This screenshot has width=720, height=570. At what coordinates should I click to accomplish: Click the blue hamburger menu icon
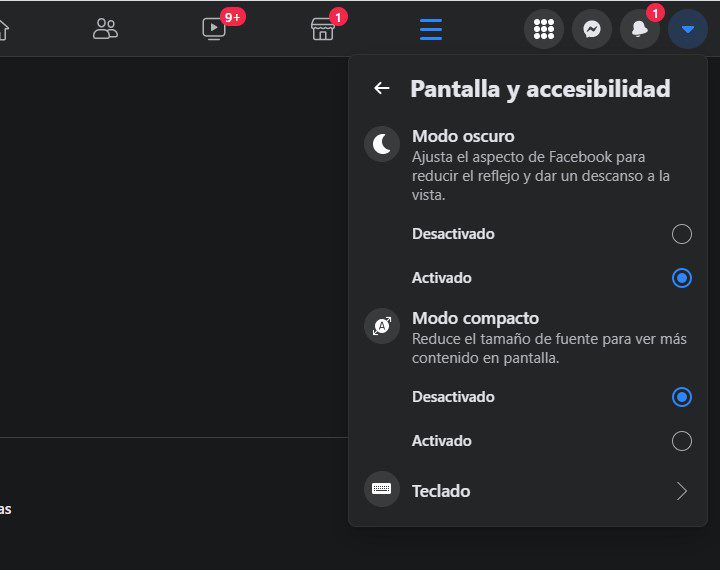(431, 29)
